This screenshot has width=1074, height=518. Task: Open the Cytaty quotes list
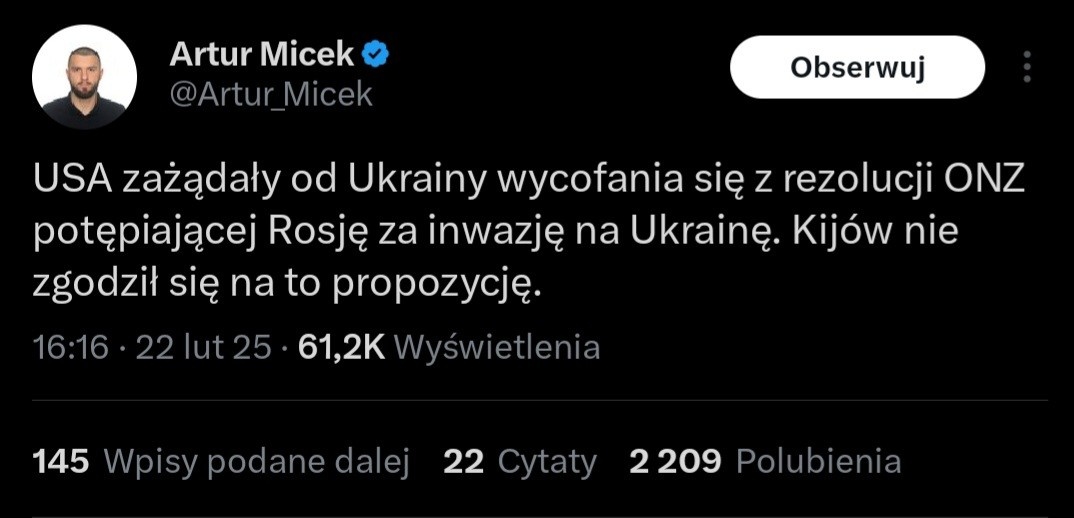click(547, 461)
